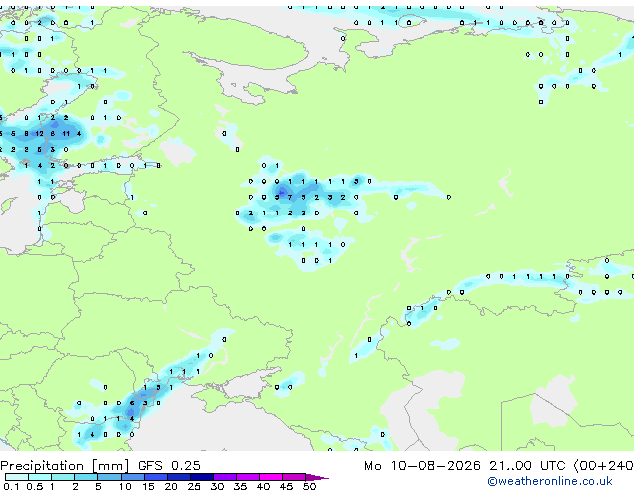
Task: Click the 45–50 mm legend color box
Action: point(294,477)
